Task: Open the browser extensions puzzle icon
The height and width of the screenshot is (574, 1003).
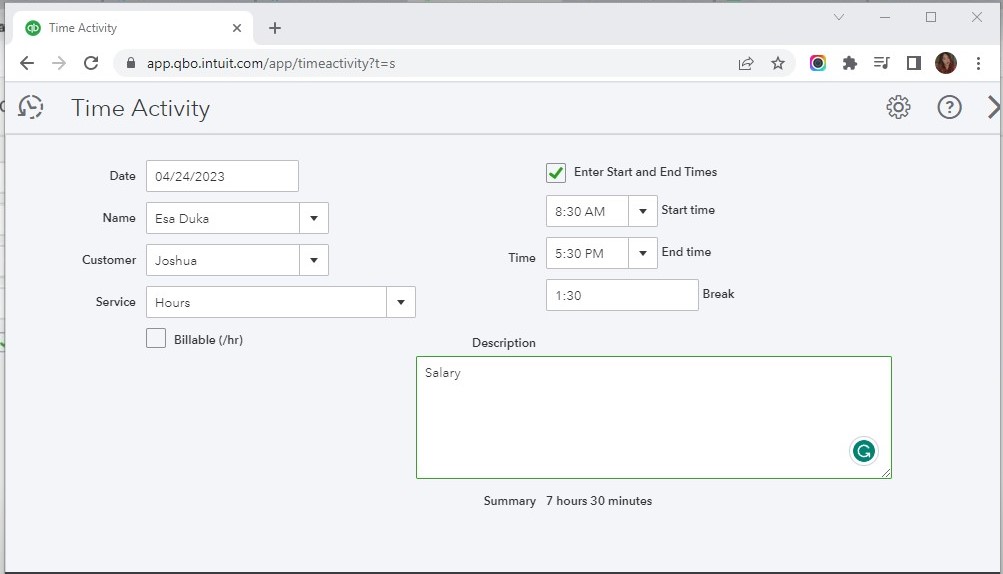Action: coord(850,63)
